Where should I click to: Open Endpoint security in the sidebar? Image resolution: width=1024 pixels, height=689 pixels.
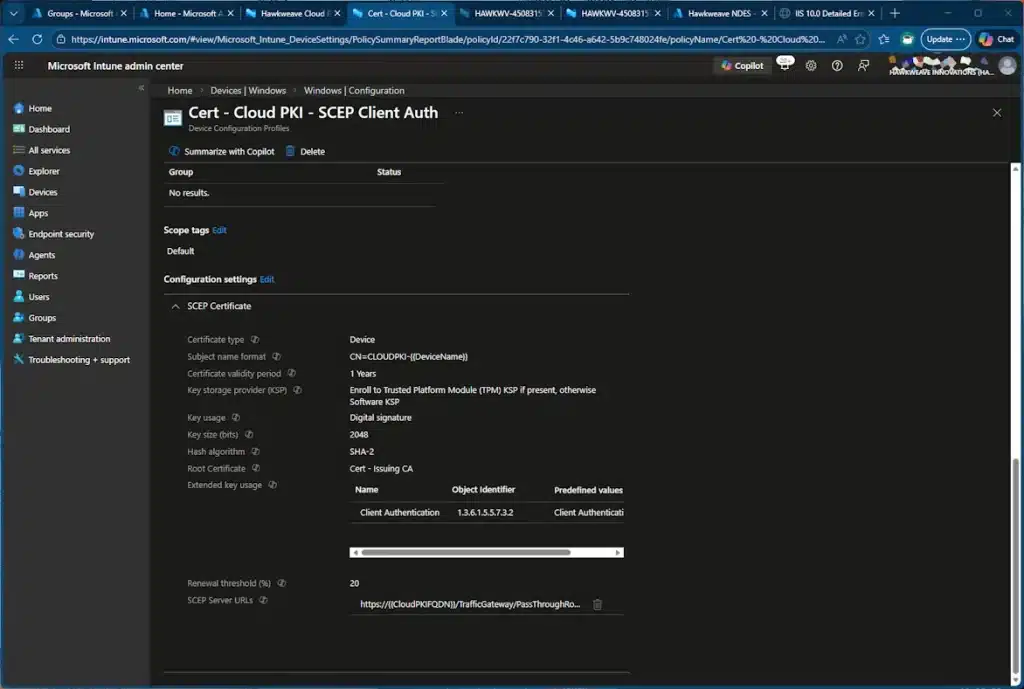(61, 234)
